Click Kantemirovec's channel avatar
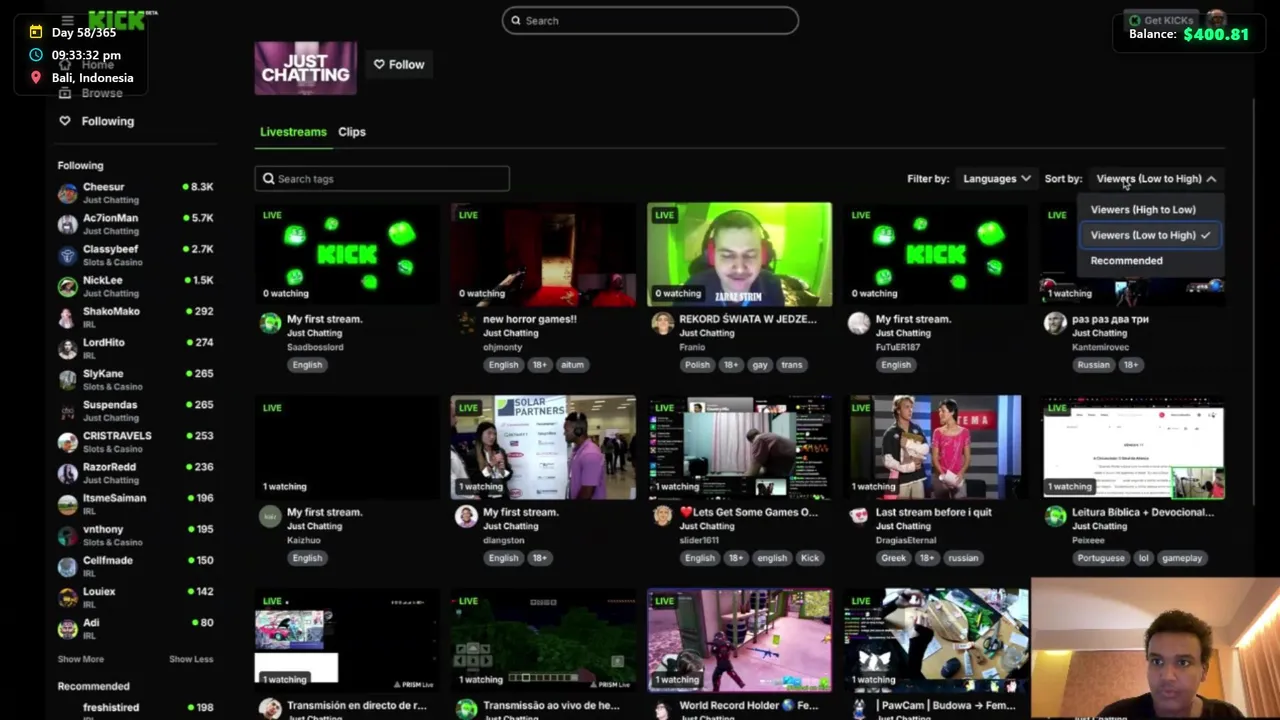The height and width of the screenshot is (720, 1280). pyautogui.click(x=1055, y=323)
